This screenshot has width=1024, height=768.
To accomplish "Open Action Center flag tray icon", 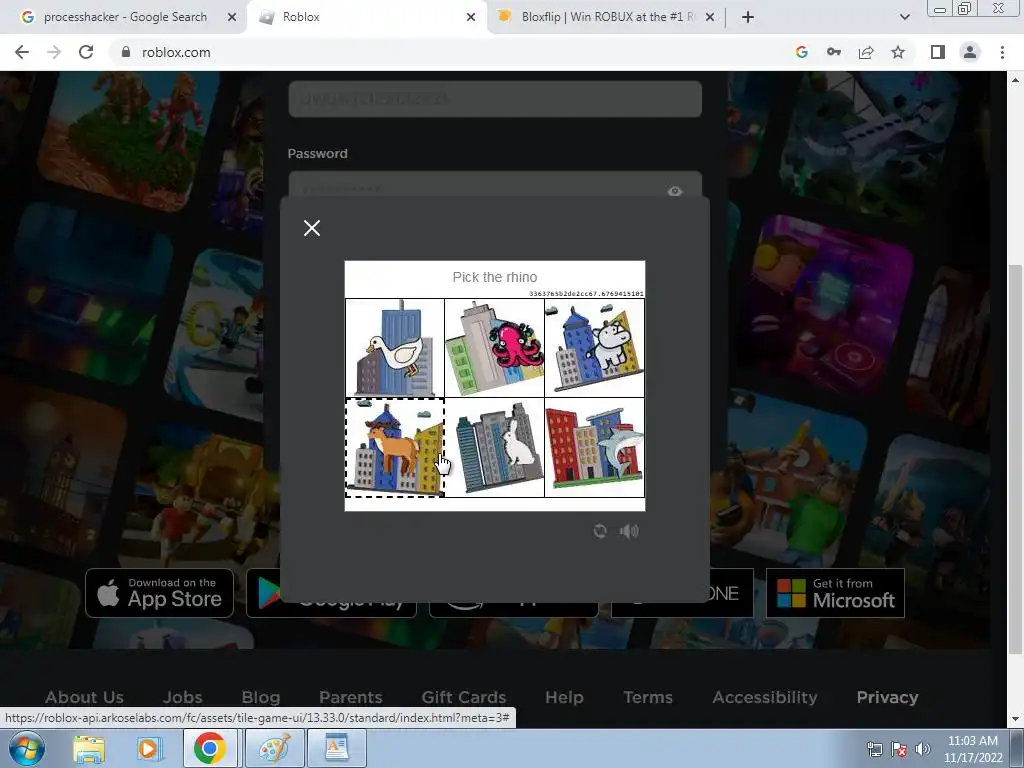I will coord(899,749).
